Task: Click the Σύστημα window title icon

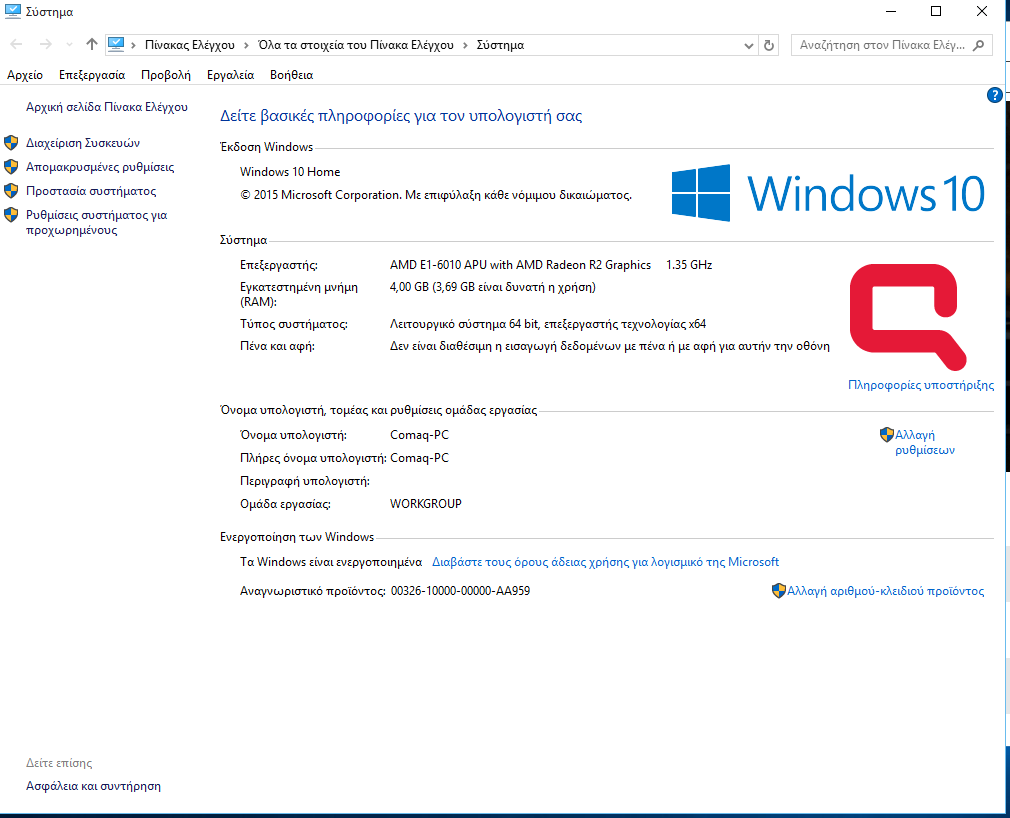Action: tap(12, 12)
